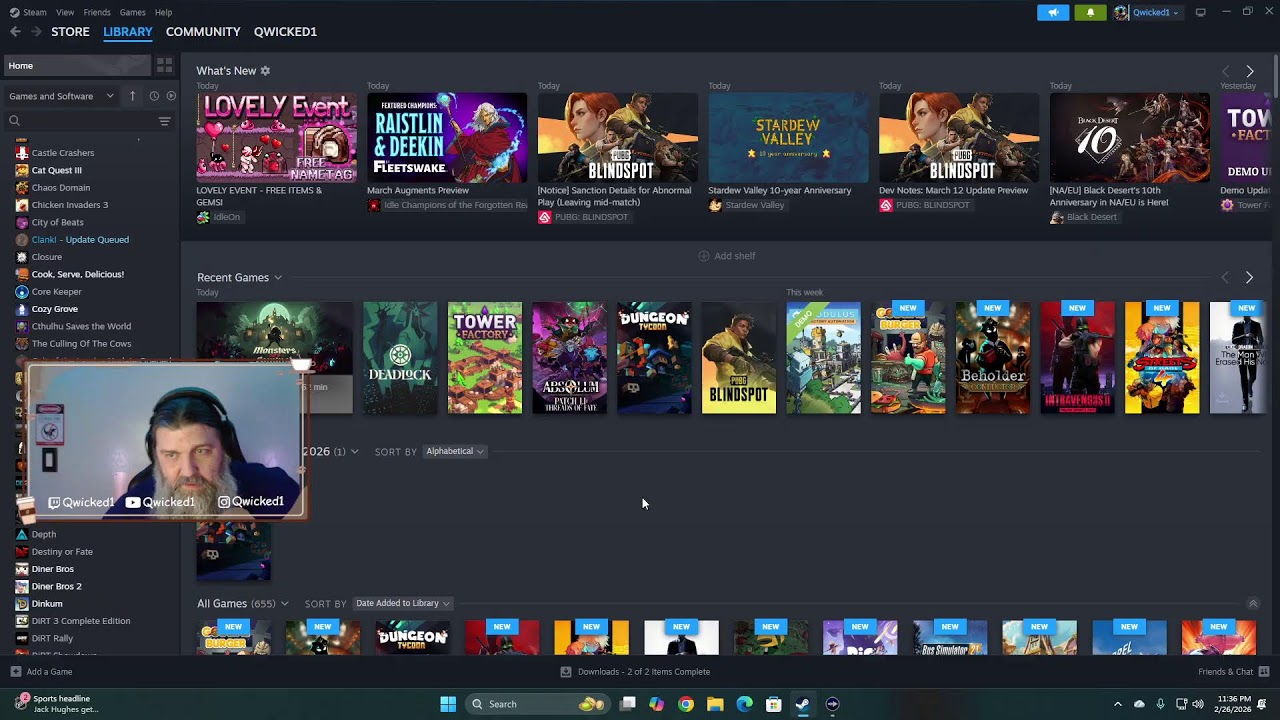
Task: Go back with the navigation arrow
Action: click(x=15, y=32)
